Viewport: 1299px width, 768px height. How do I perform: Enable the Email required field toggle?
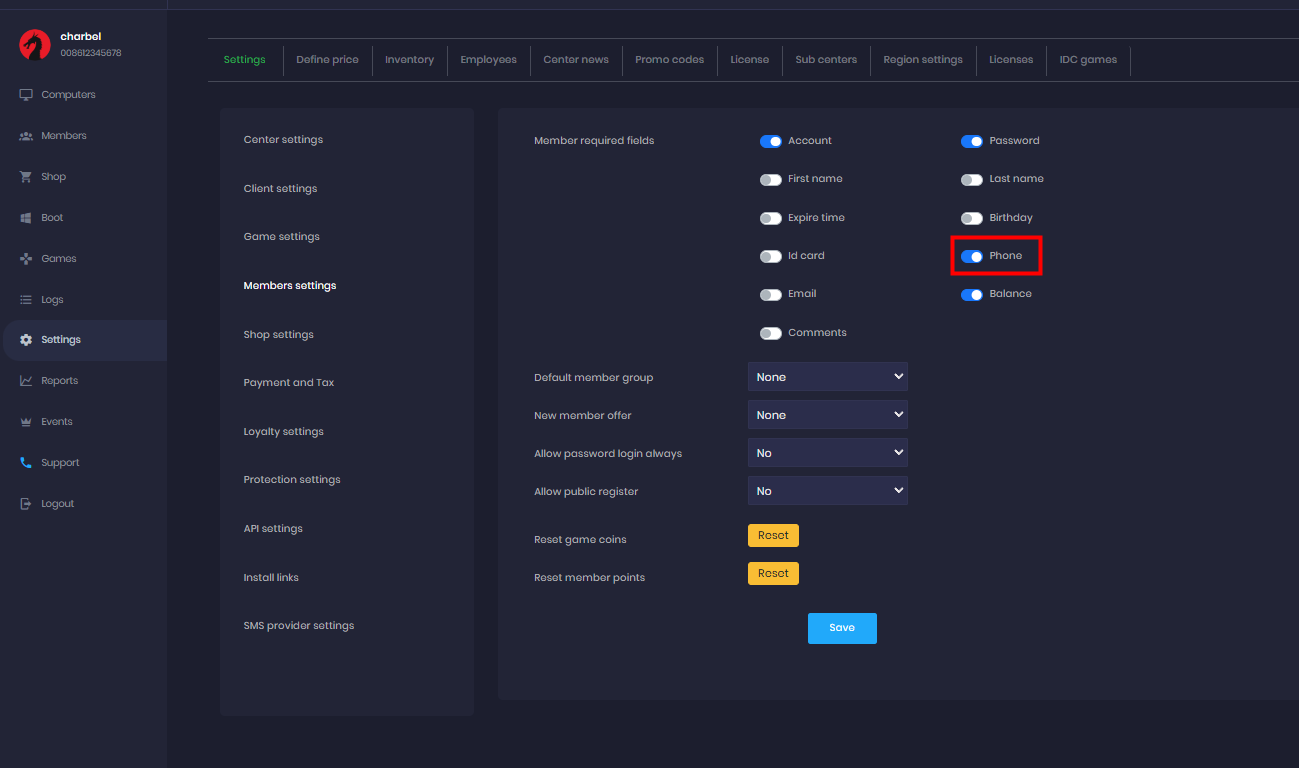pyautogui.click(x=770, y=294)
